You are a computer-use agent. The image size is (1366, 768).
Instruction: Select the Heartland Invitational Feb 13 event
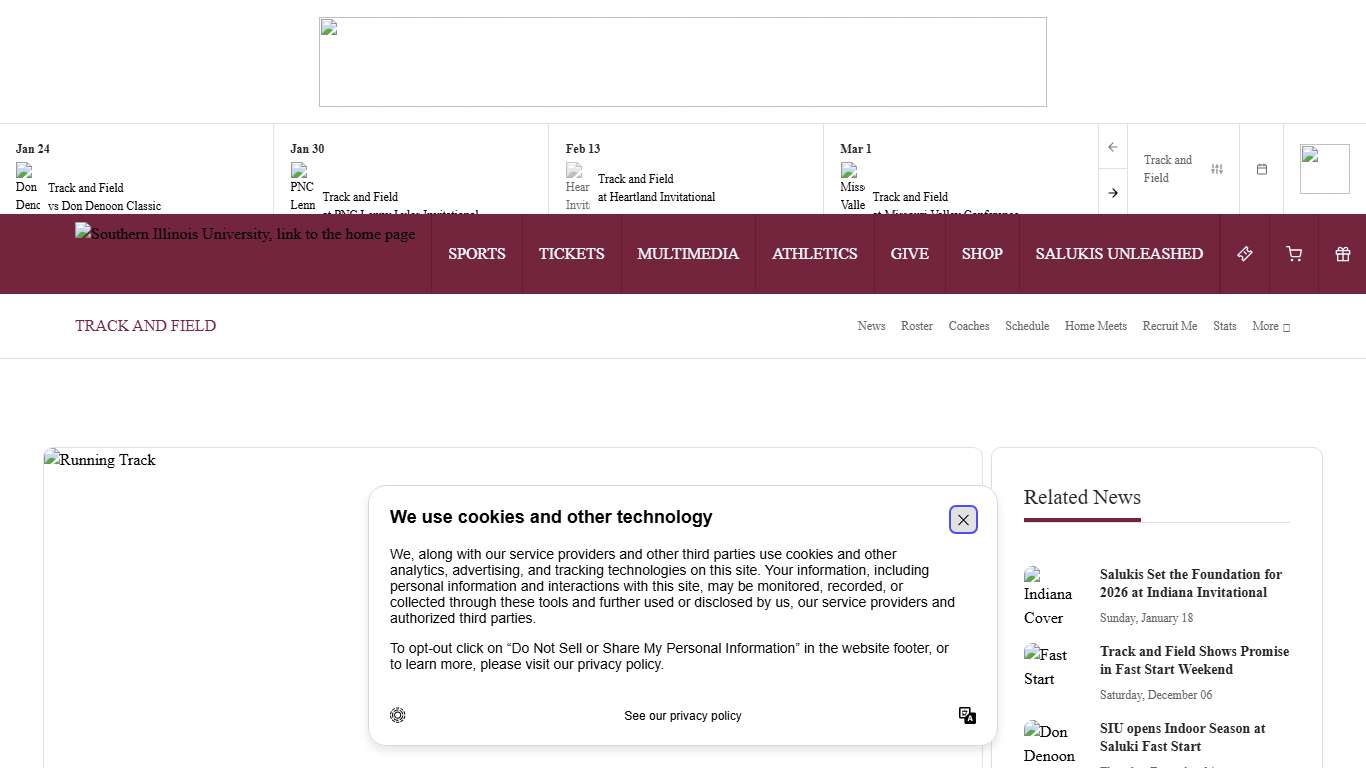pos(656,188)
